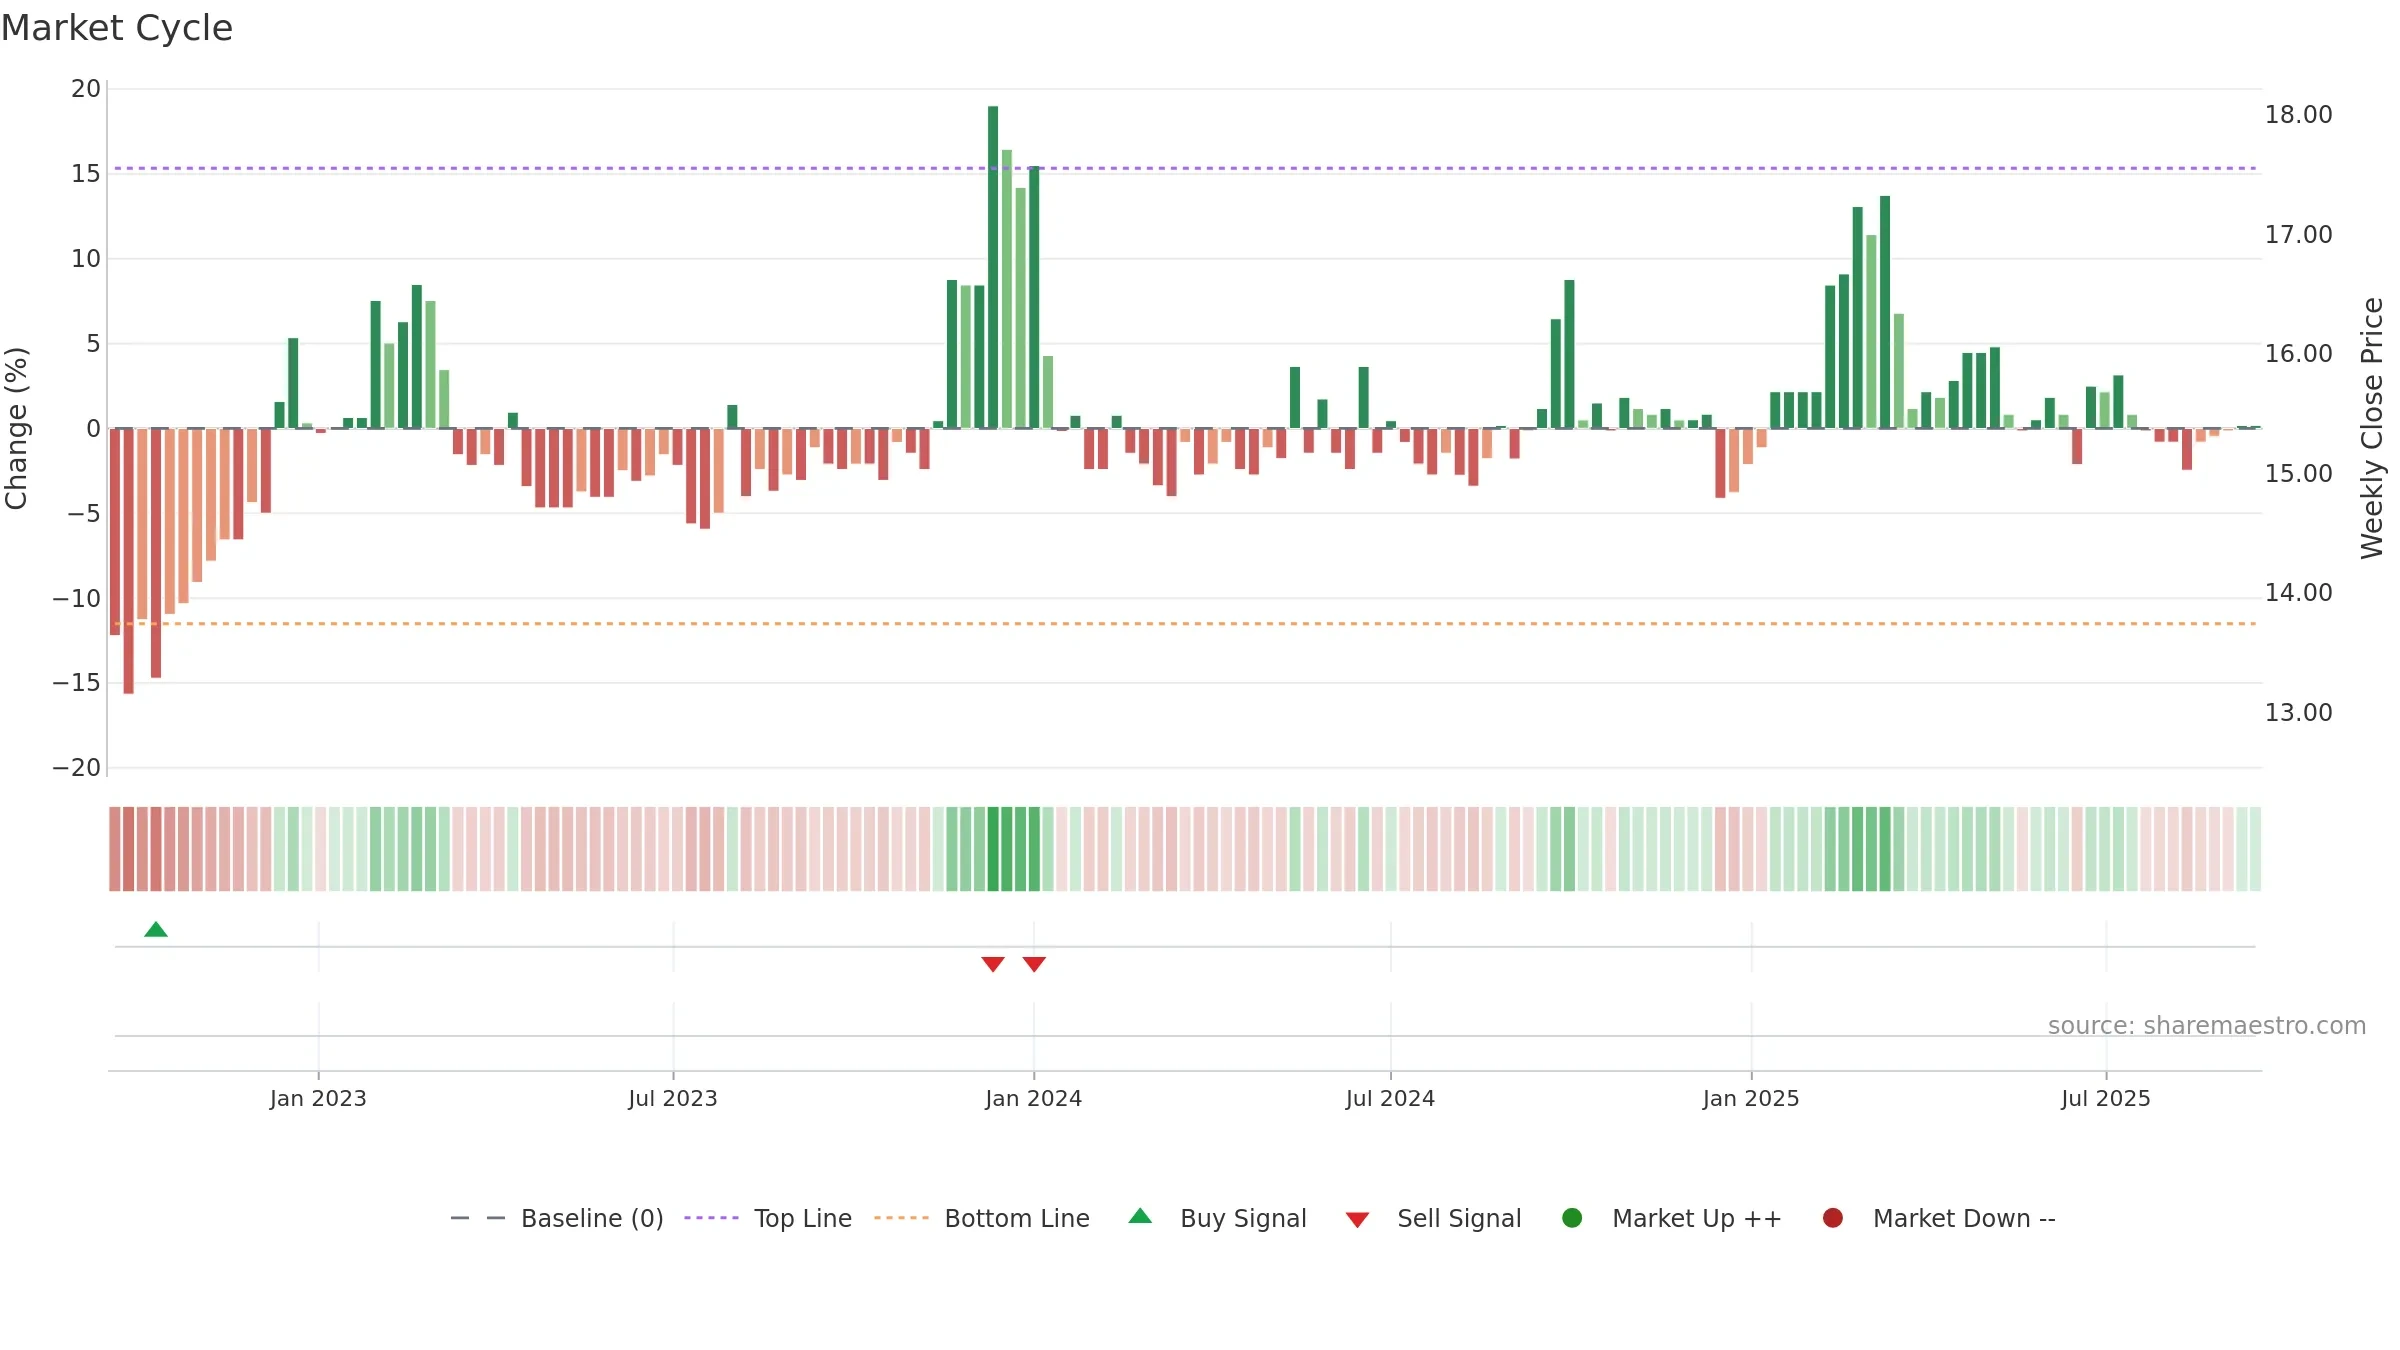Click the Change (%) axis title
Image resolution: width=2400 pixels, height=1350 pixels.
pyautogui.click(x=16, y=428)
